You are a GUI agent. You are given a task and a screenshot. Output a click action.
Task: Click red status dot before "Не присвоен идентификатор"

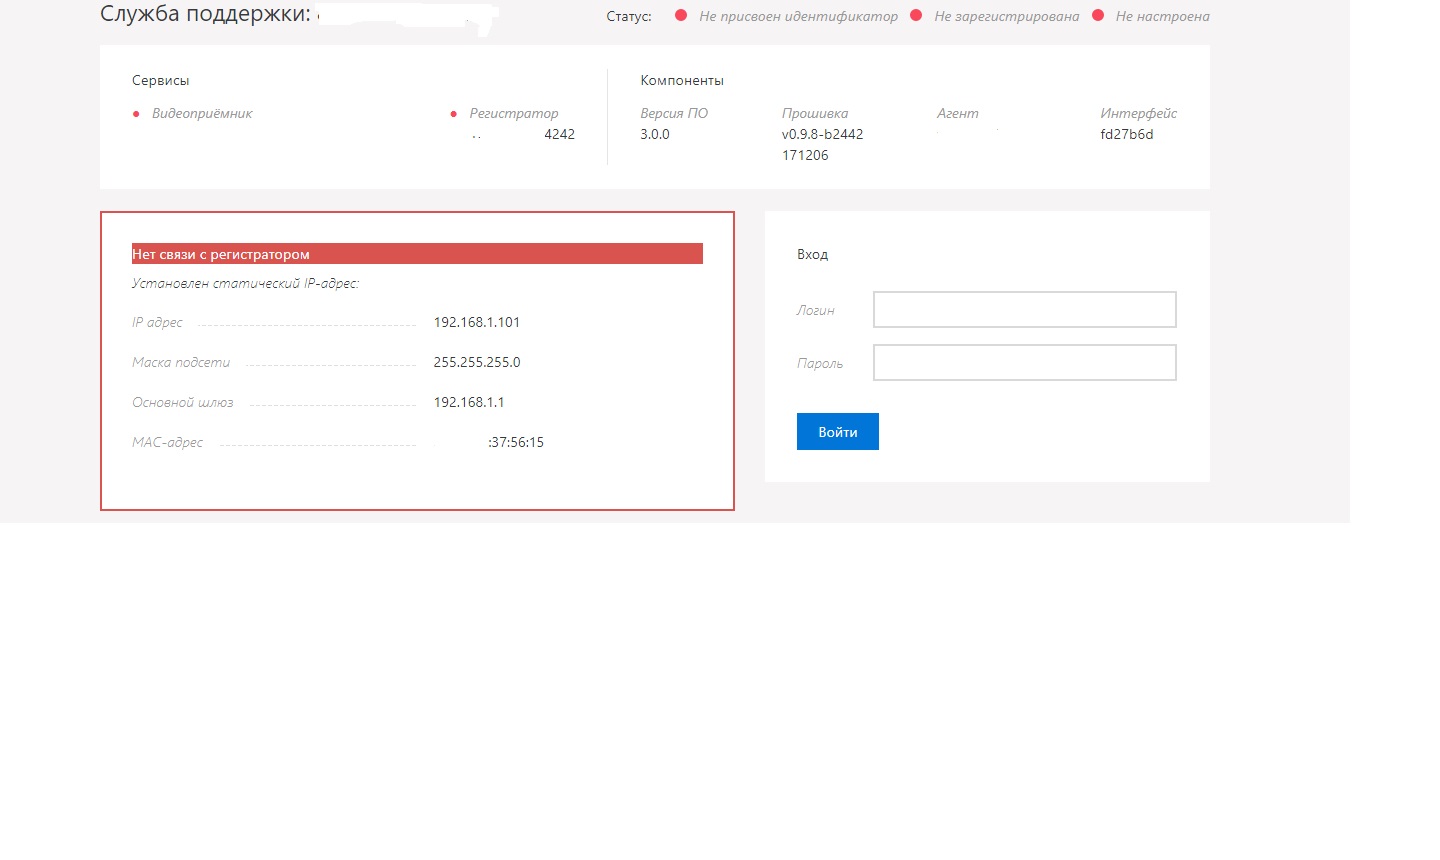tap(681, 16)
